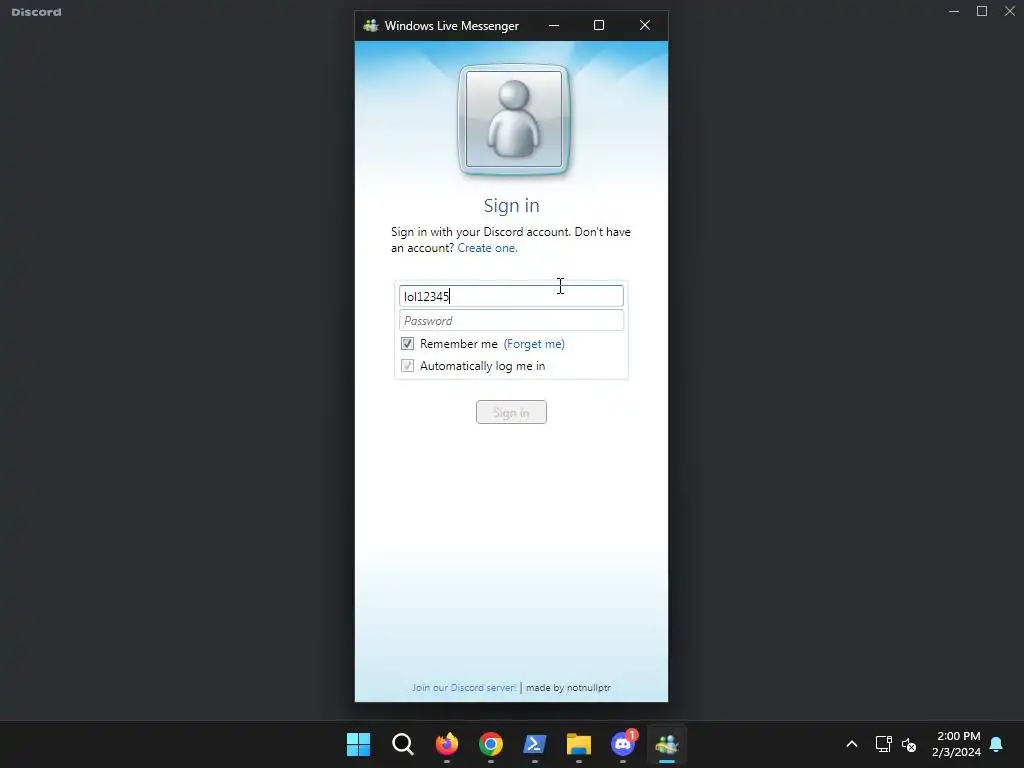Screen dimensions: 1024x768
Task: Close the Discord background window
Action: point(1010,11)
